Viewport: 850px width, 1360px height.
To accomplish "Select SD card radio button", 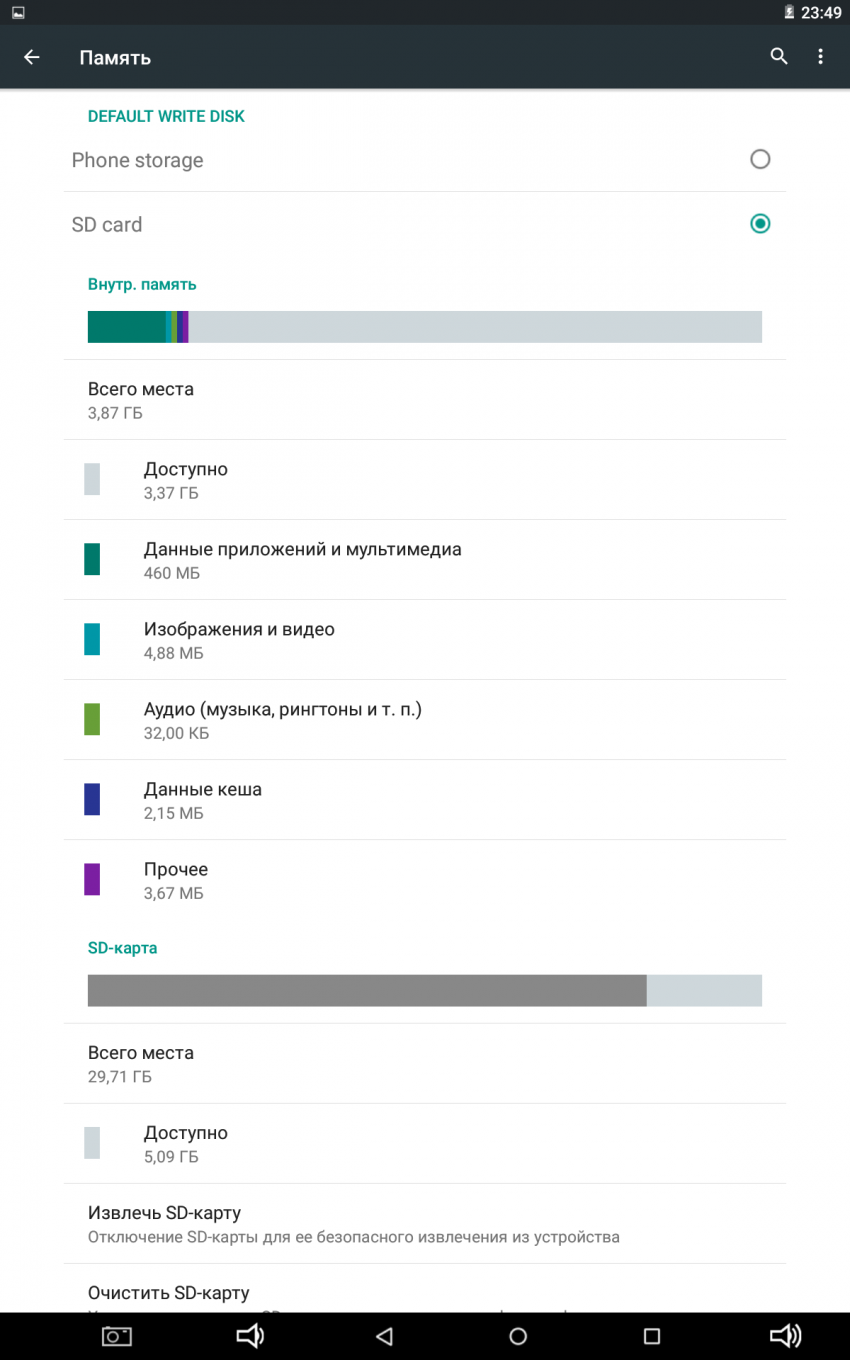I will click(760, 223).
